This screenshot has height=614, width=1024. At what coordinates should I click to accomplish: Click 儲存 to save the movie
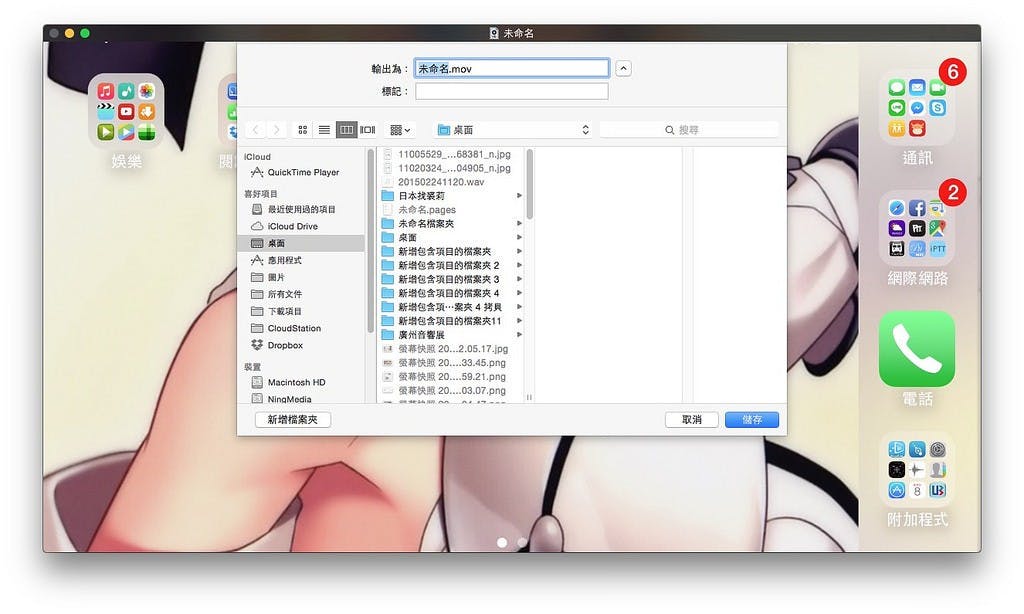point(752,419)
